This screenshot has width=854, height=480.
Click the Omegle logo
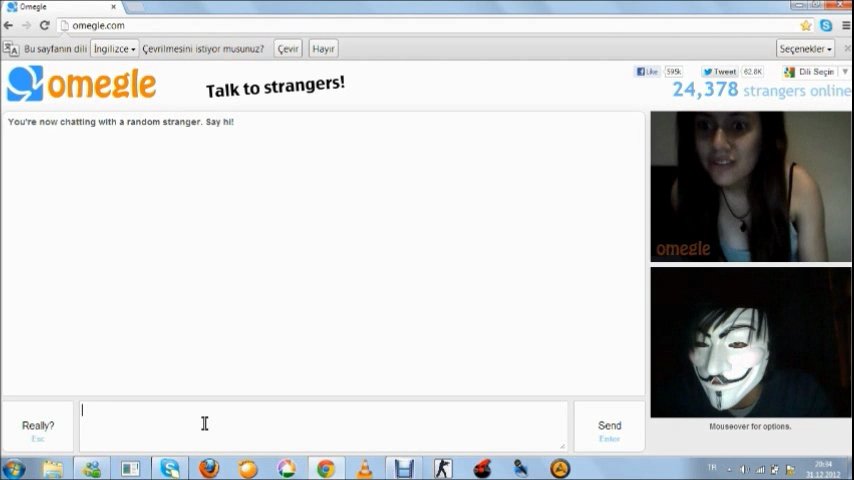coord(82,84)
